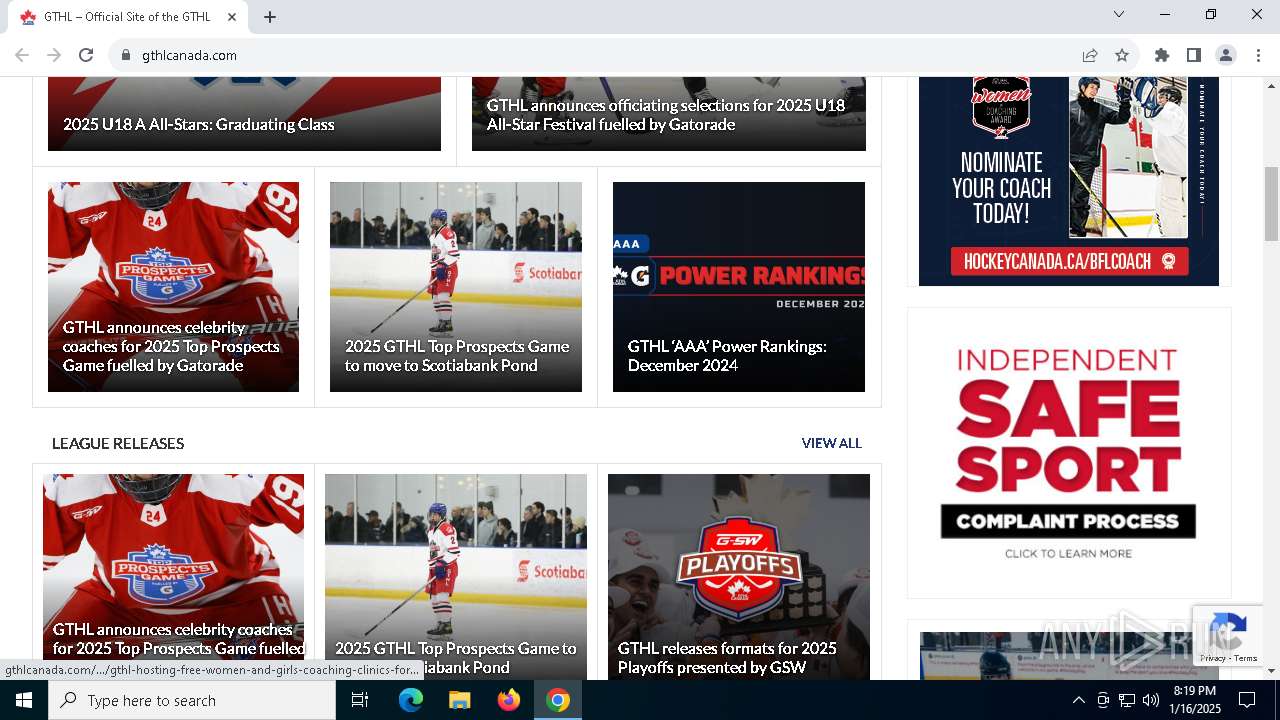The height and width of the screenshot is (720, 1280).
Task: Open celebrity coaches article in top grid
Action: pos(173,287)
